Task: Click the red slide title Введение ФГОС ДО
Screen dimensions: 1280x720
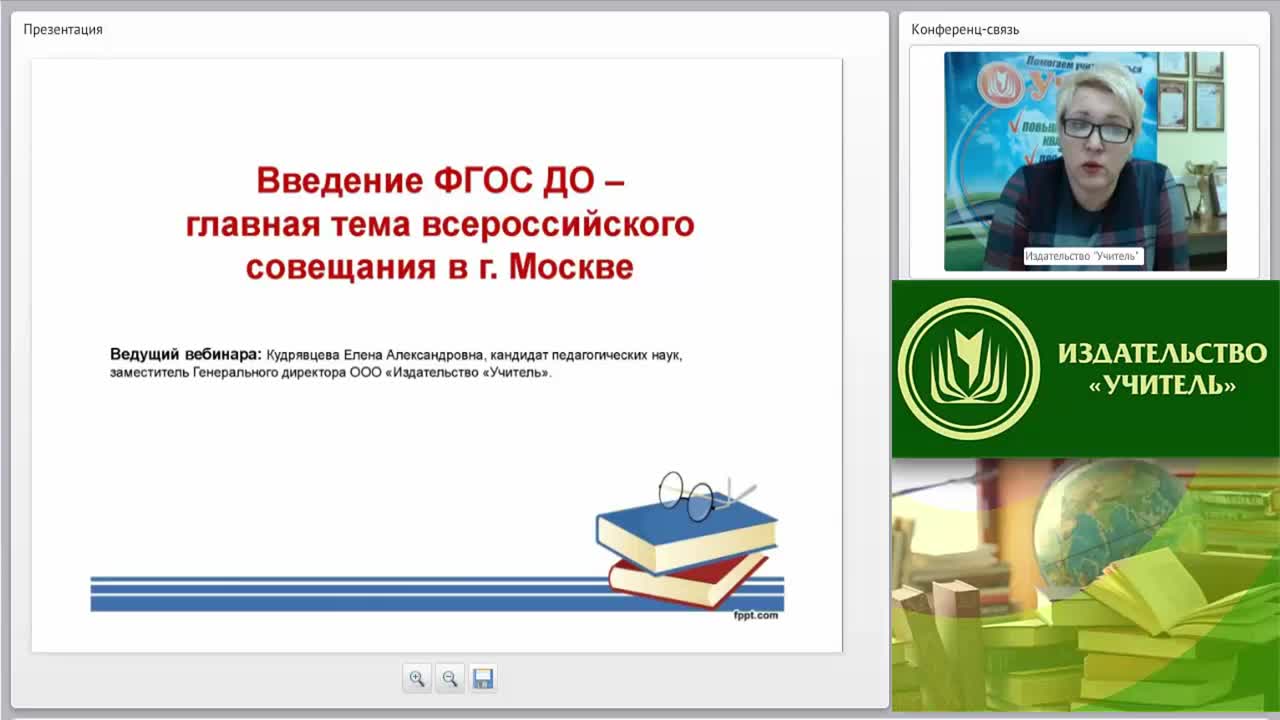Action: pos(440,181)
